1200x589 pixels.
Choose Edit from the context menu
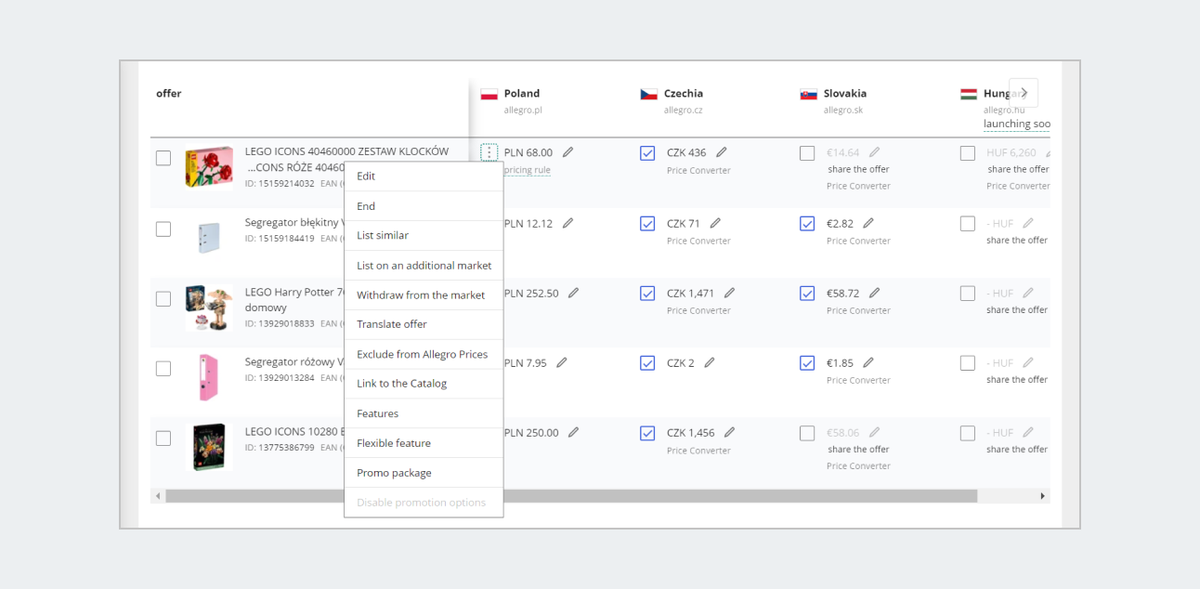click(424, 176)
